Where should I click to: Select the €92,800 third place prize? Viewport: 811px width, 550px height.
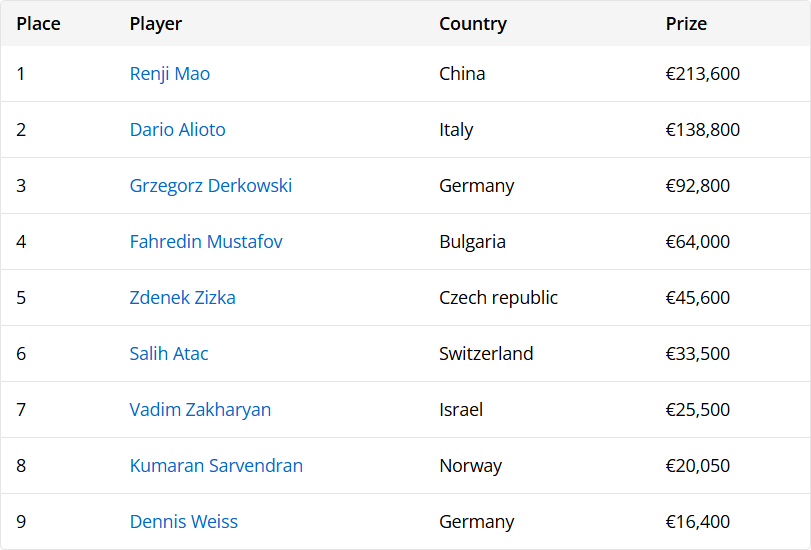coord(698,186)
